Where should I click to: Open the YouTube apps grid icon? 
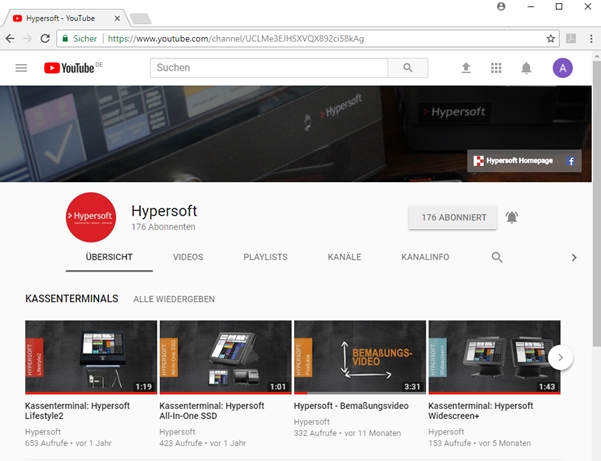click(x=496, y=68)
